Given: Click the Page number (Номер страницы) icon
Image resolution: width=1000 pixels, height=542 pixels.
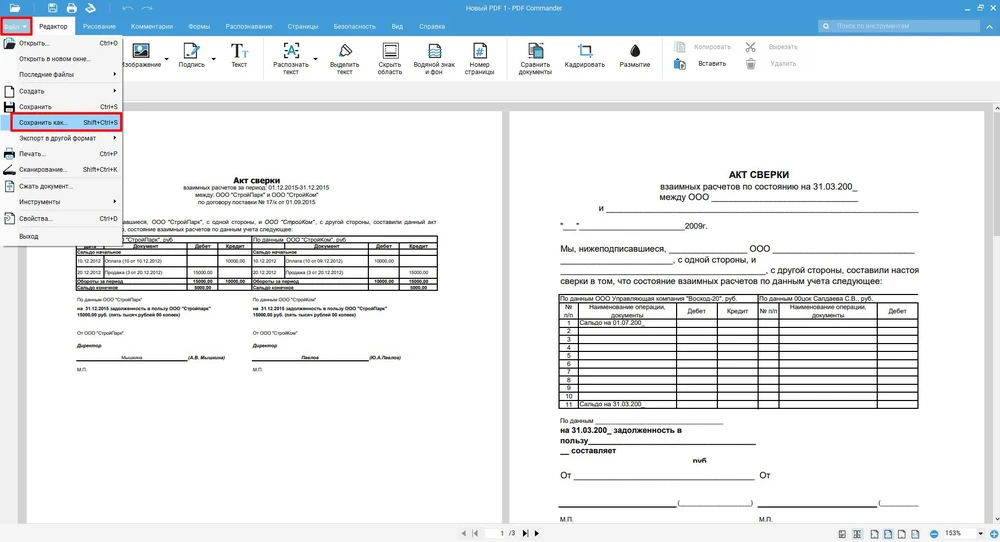Looking at the screenshot, I should (479, 51).
